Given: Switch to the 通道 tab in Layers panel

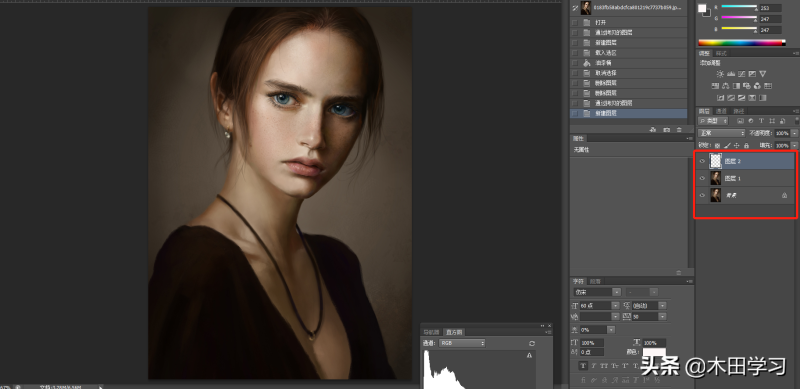Looking at the screenshot, I should (x=721, y=111).
